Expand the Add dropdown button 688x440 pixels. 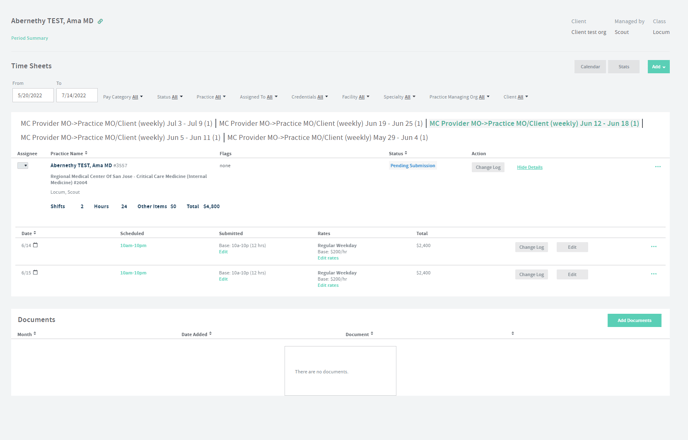pos(658,67)
